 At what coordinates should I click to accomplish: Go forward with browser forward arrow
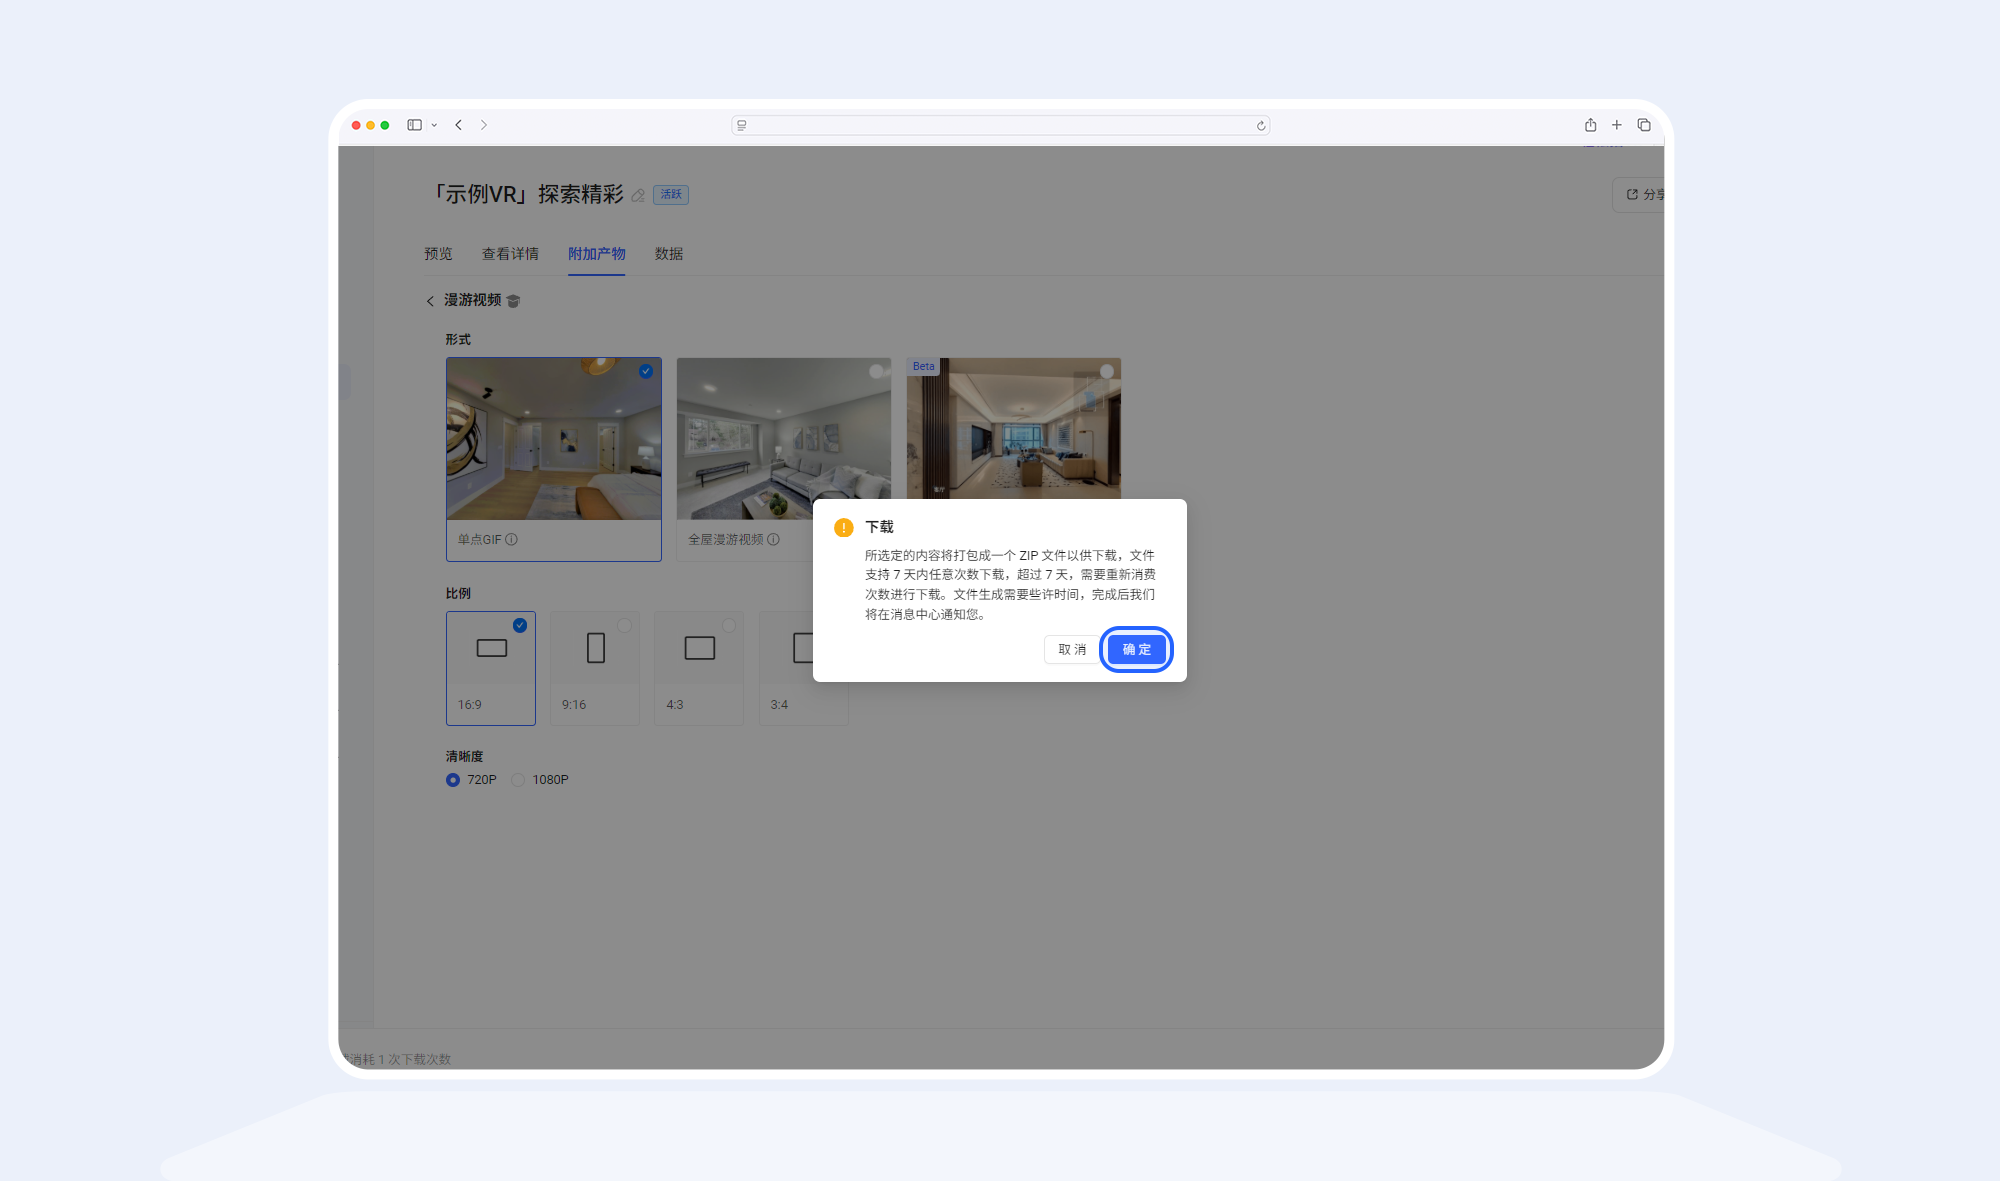tap(484, 125)
